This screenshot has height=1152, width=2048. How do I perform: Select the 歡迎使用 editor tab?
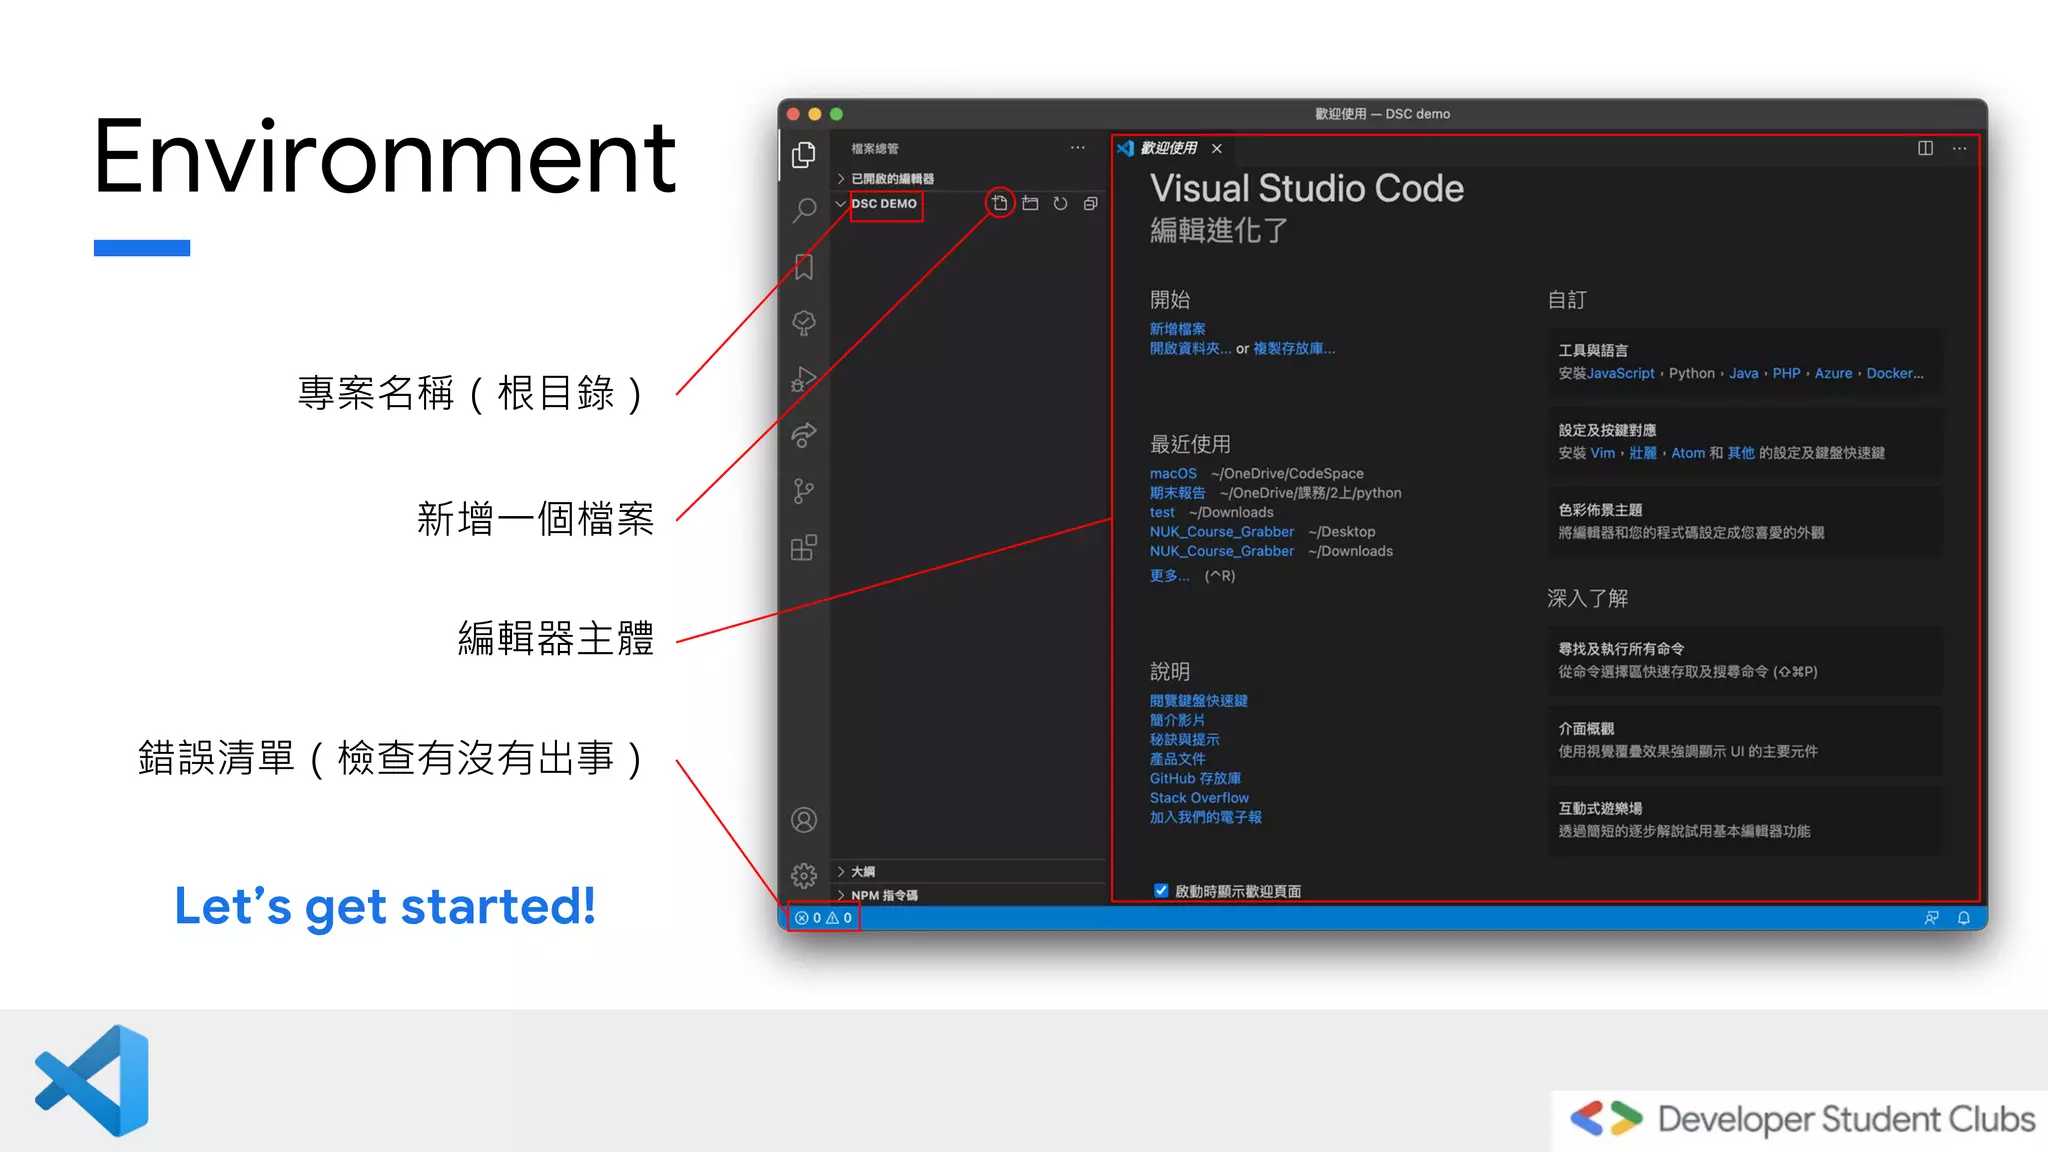1168,148
